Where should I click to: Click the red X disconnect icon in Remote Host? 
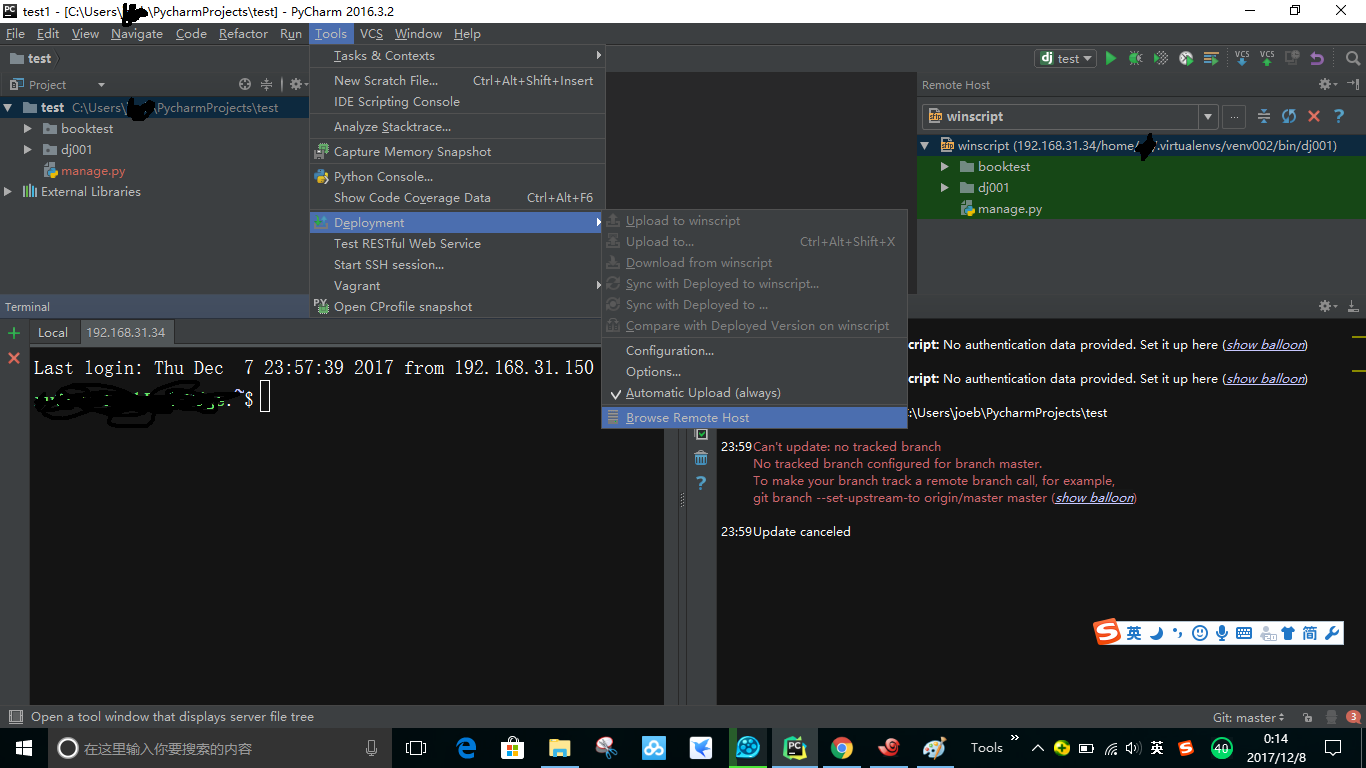[1314, 116]
